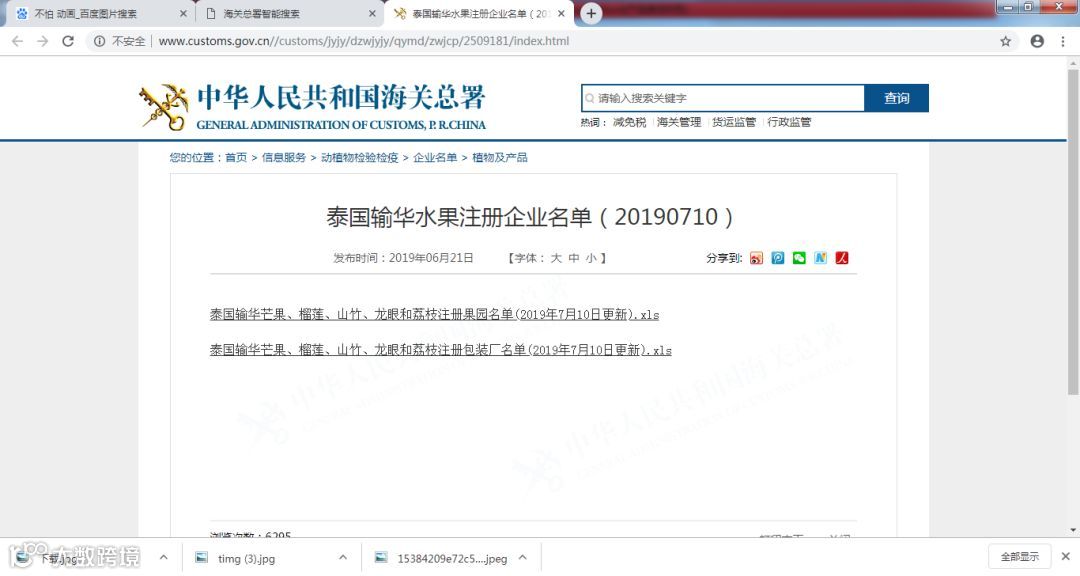Screen dimensions: 1080x576
Task: Click the 15384209e72c5 jpeg file icon
Action: pos(380,557)
